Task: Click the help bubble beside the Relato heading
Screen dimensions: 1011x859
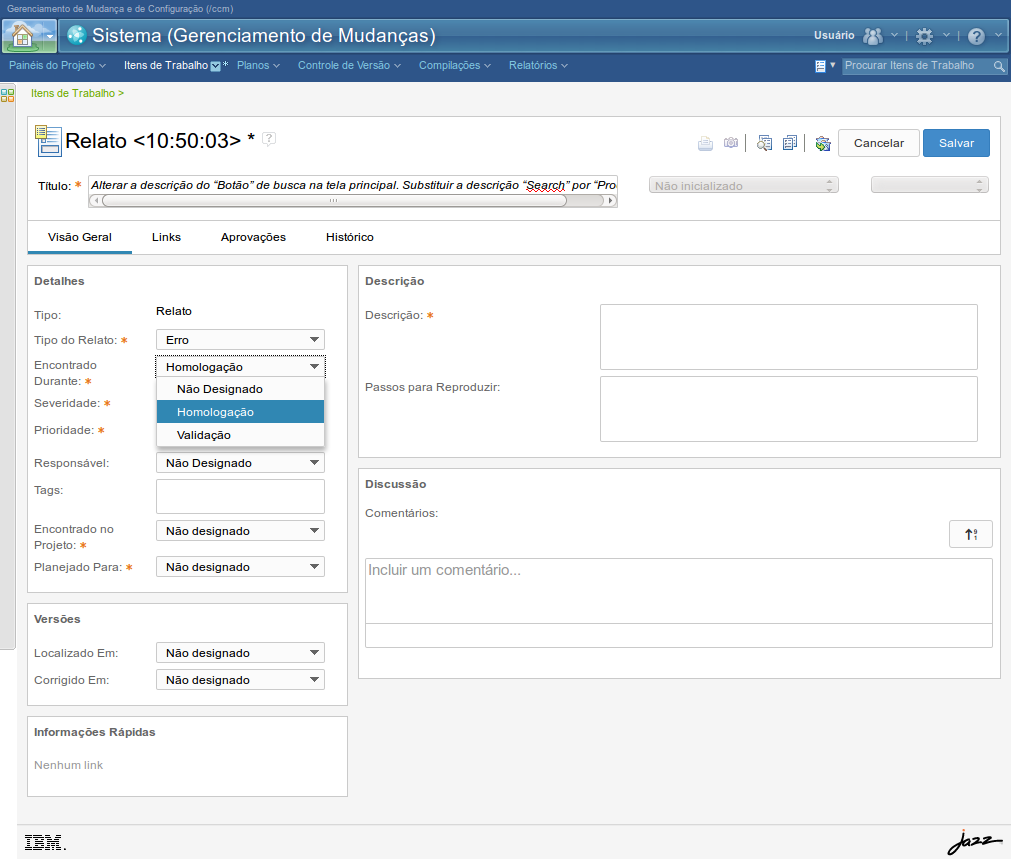Action: 269,139
